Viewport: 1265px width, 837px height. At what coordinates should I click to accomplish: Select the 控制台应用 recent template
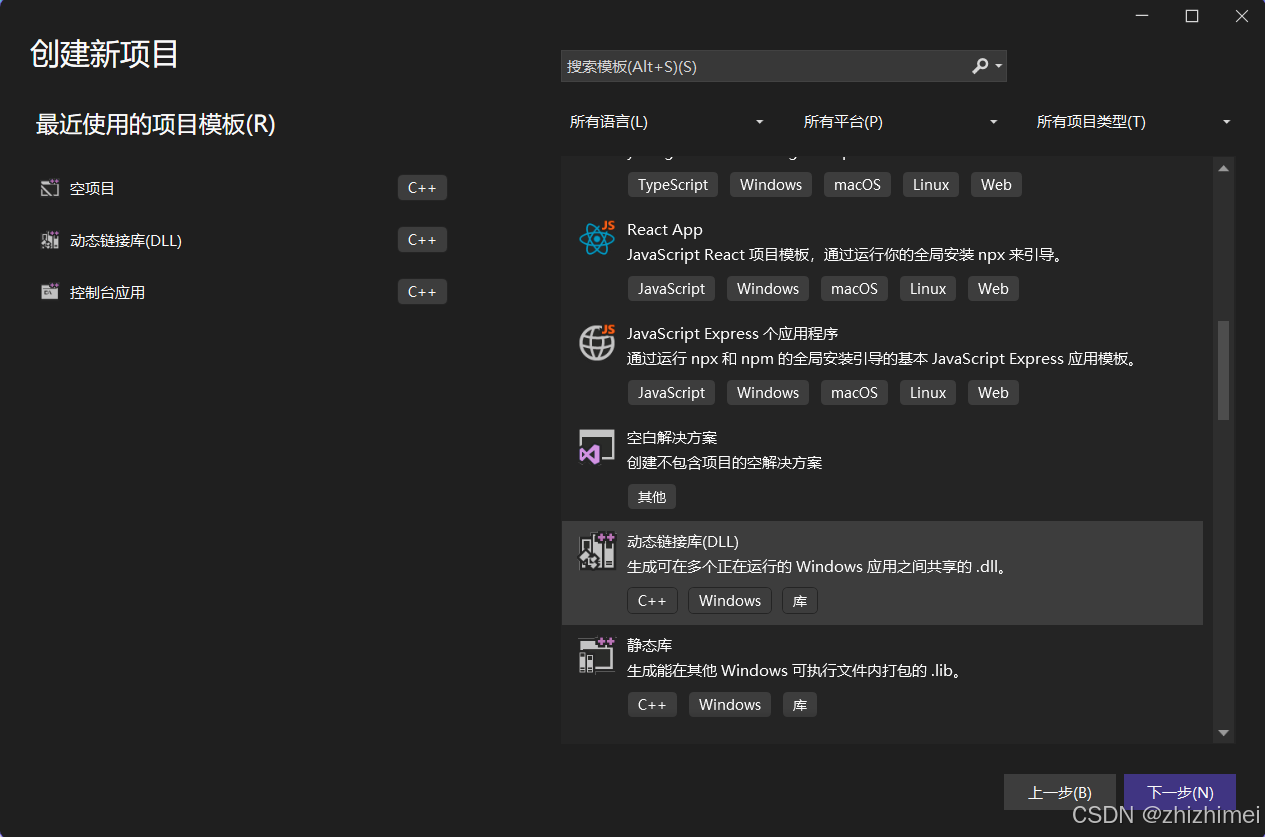tap(242, 292)
